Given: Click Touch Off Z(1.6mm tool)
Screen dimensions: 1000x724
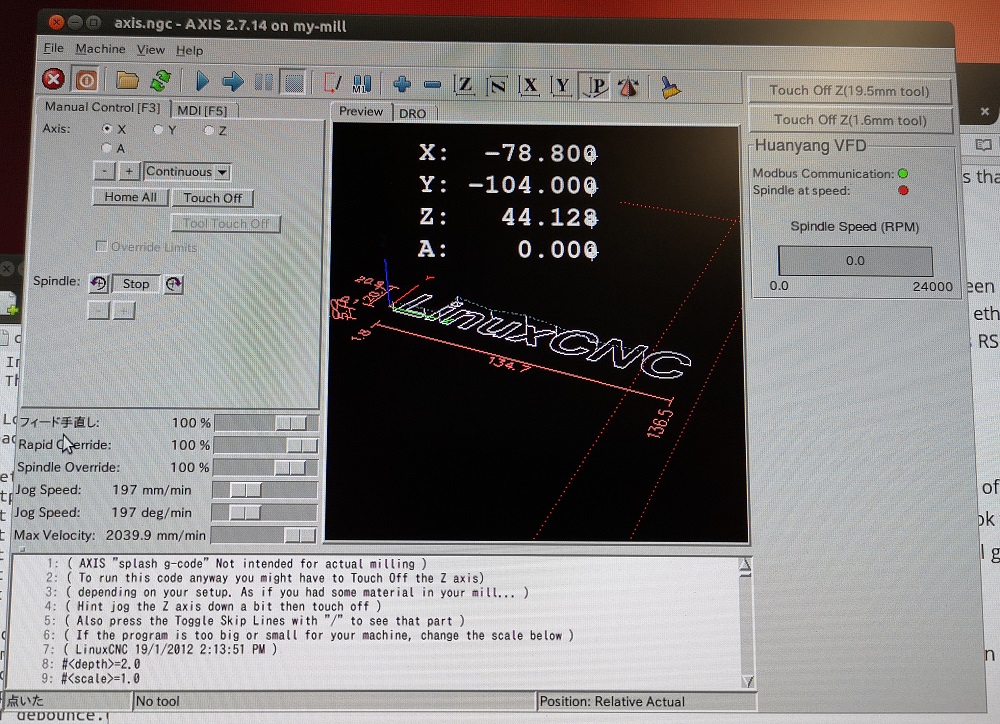Looking at the screenshot, I should point(850,120).
